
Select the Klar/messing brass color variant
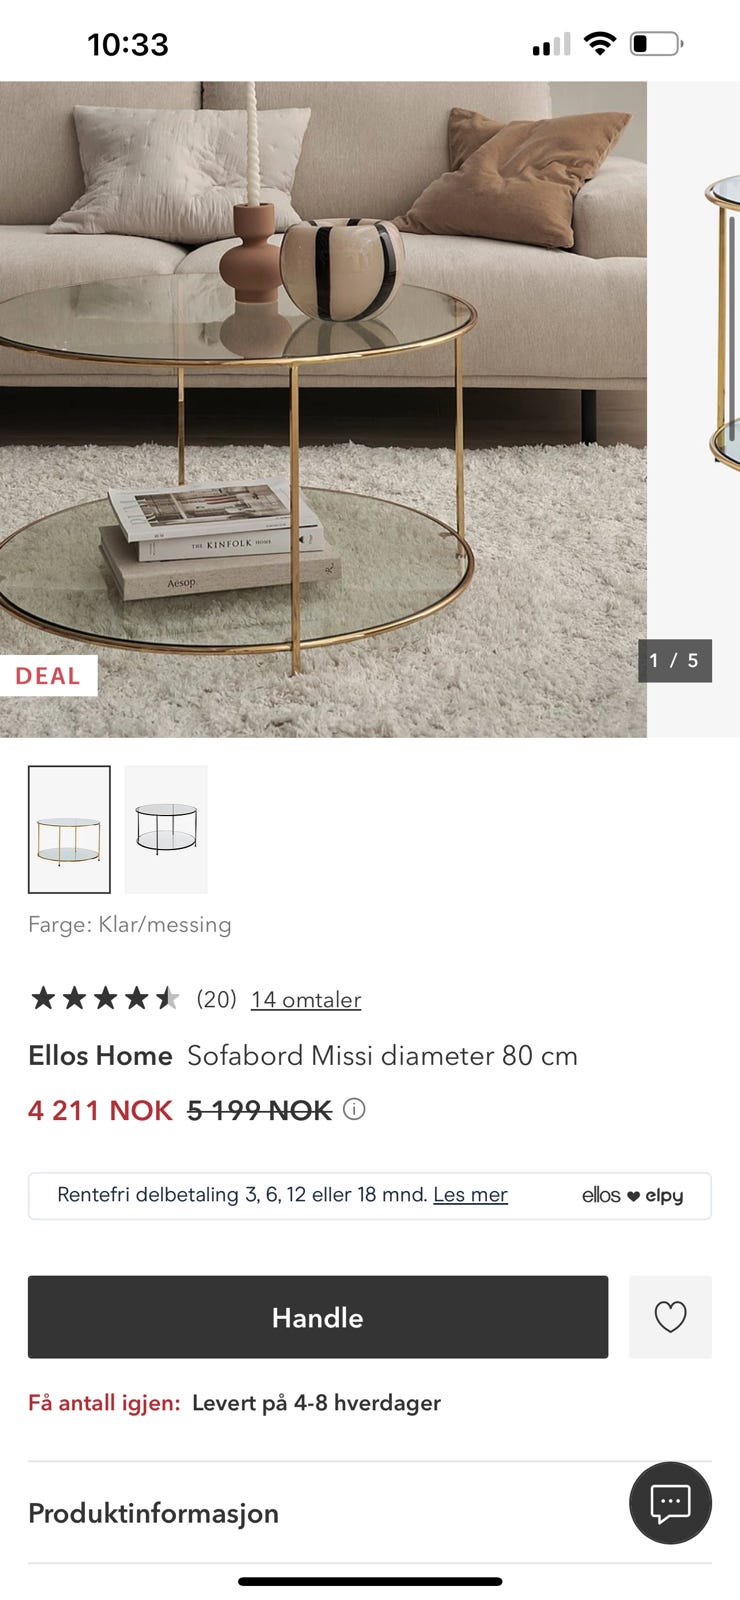[x=69, y=829]
